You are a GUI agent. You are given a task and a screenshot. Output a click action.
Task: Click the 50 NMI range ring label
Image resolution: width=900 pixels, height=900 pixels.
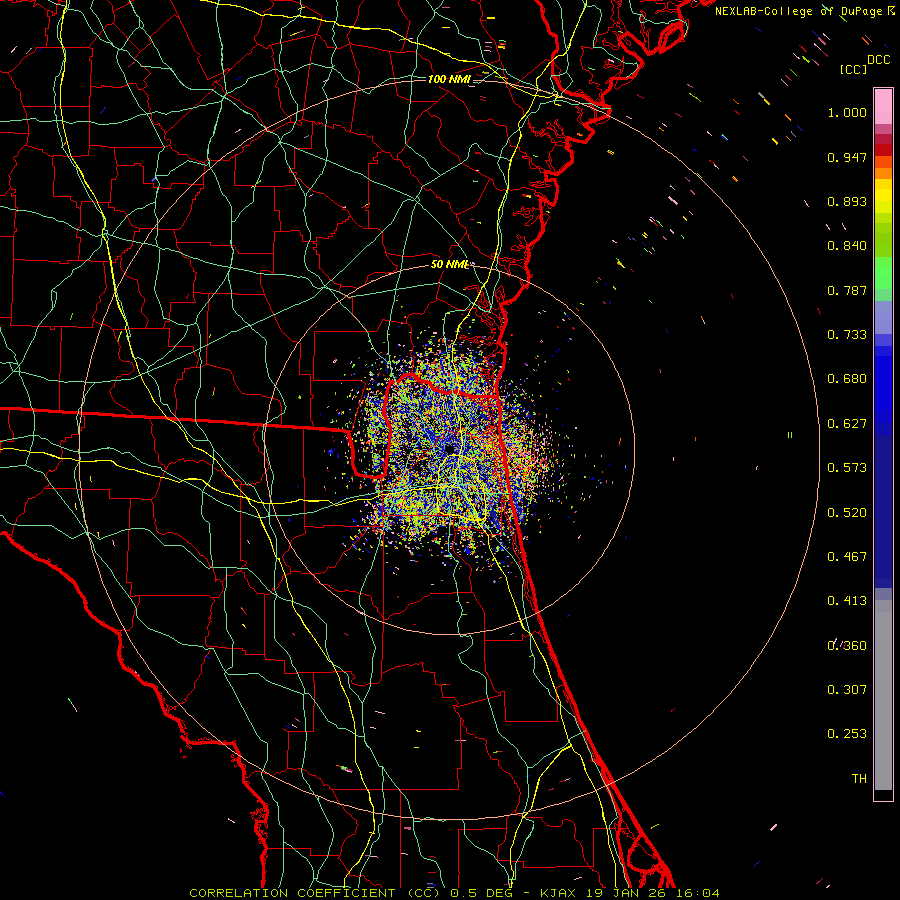tap(449, 264)
